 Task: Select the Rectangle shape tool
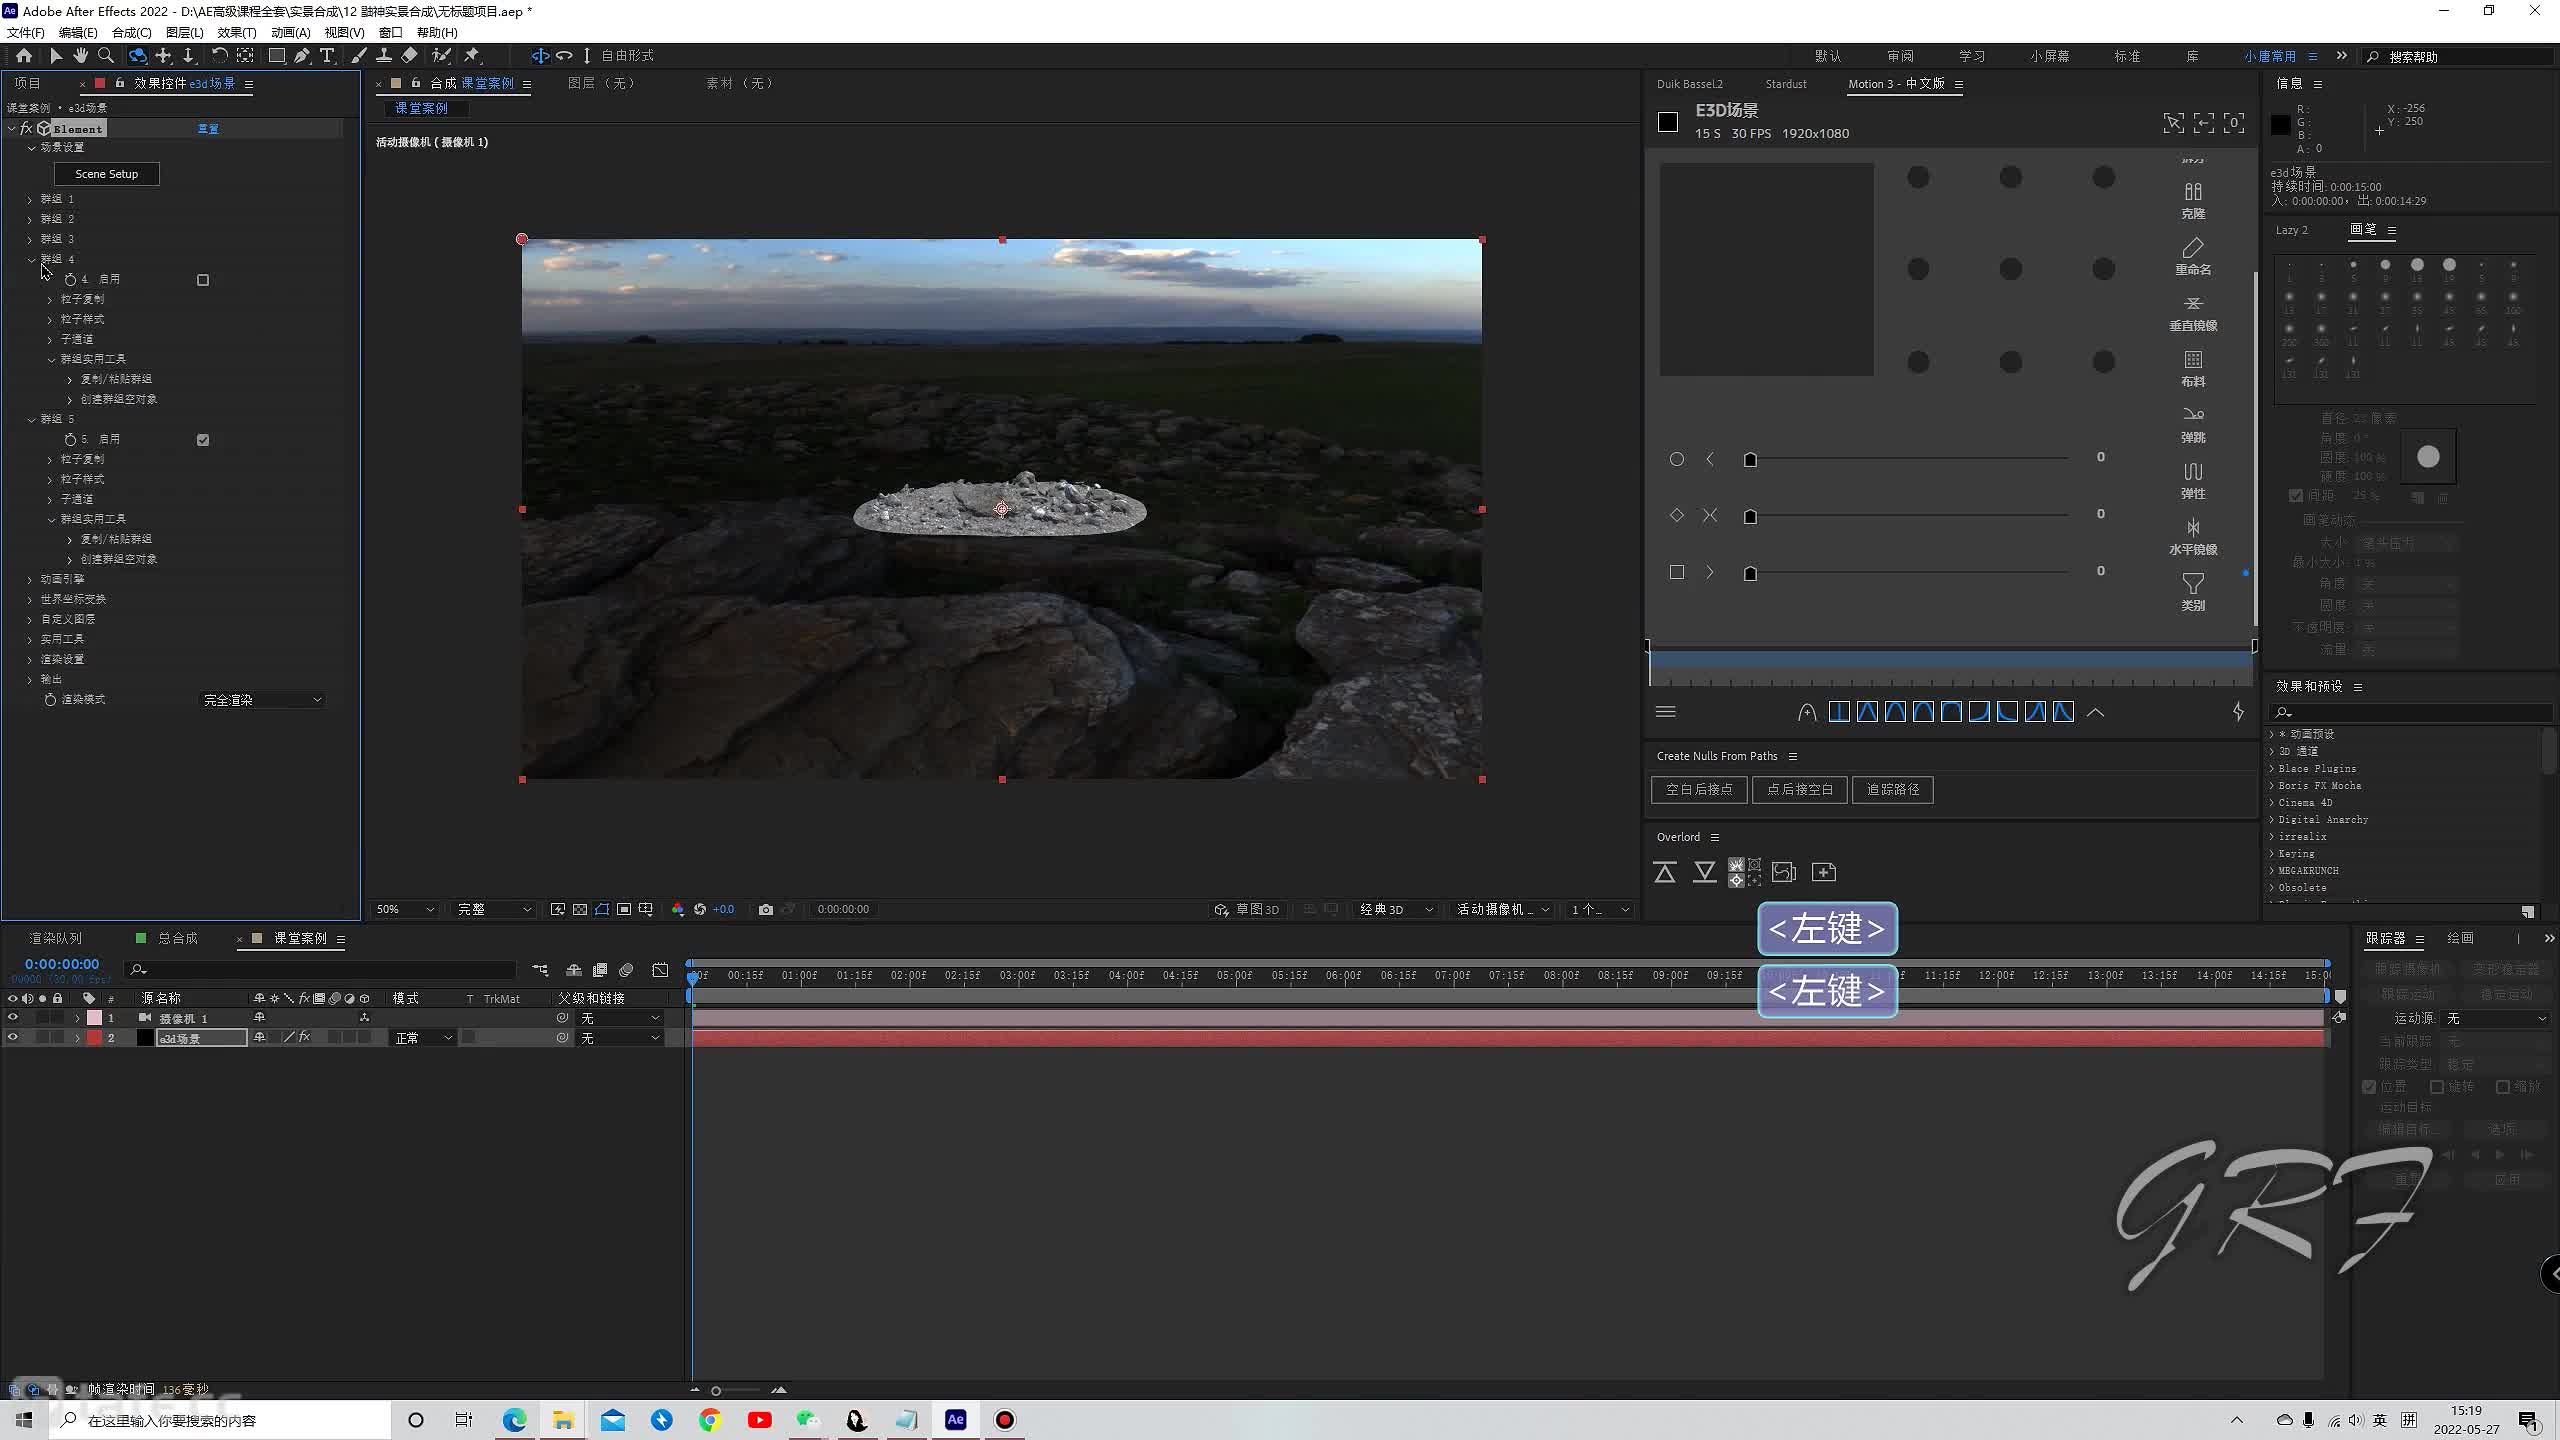[277, 56]
